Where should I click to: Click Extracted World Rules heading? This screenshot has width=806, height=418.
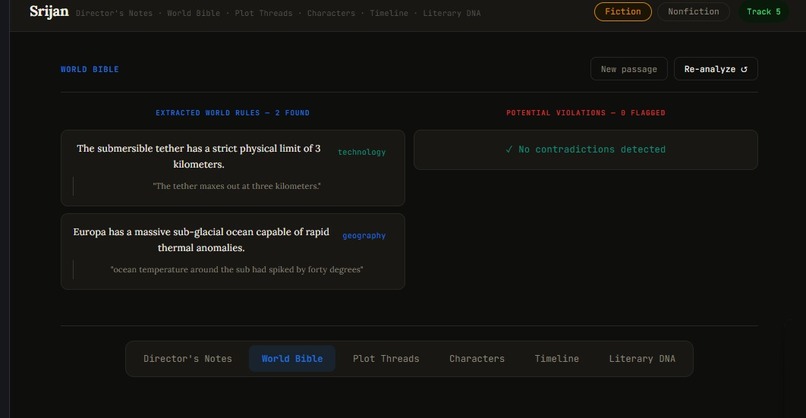(232, 113)
